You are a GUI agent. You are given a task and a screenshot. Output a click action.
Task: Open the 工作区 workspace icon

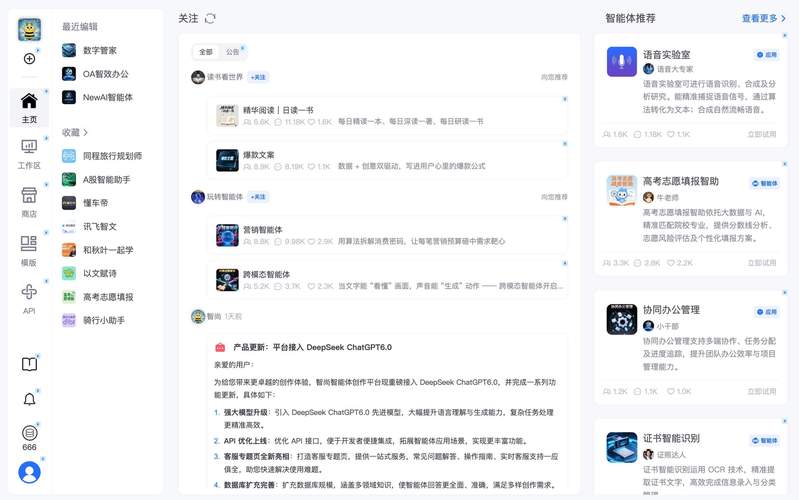coord(29,147)
